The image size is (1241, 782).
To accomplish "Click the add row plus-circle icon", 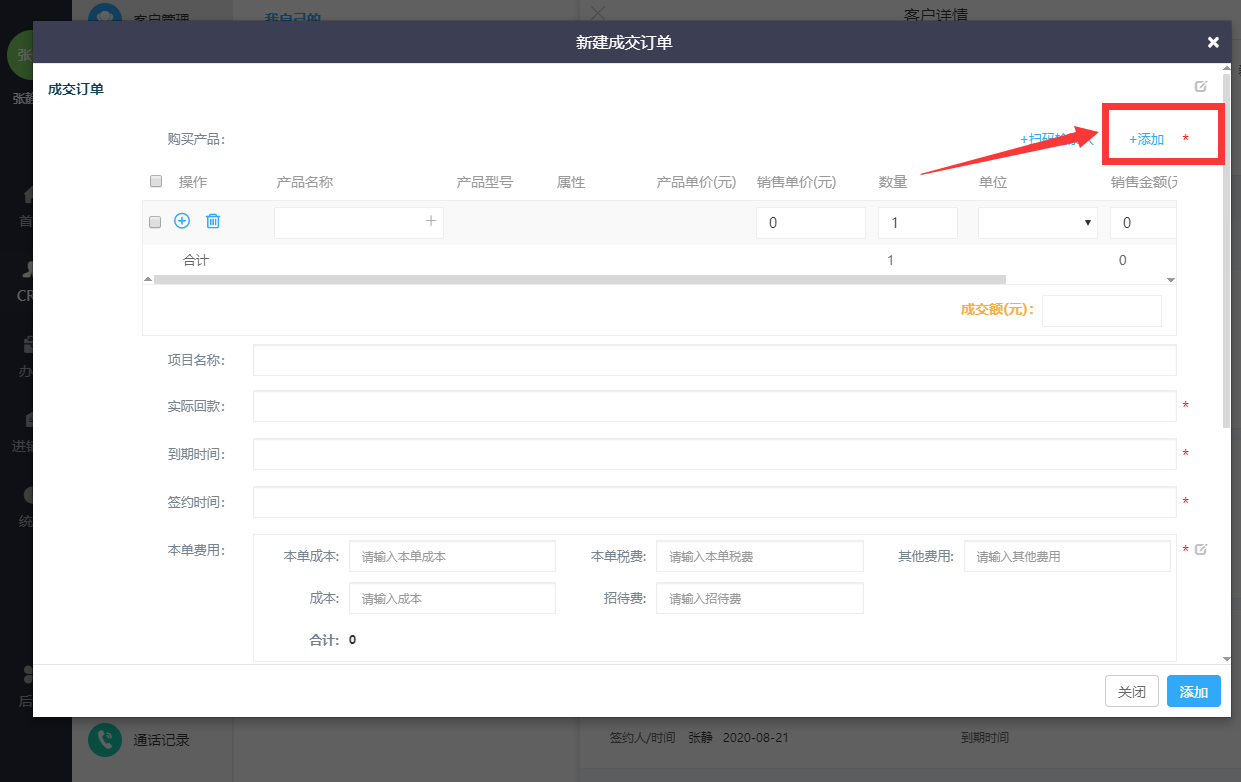I will 182,221.
